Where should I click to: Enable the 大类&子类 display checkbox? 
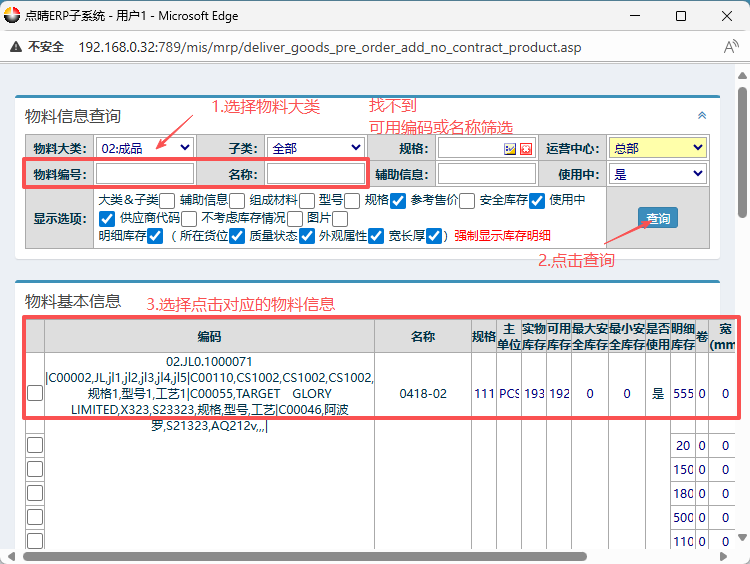167,200
